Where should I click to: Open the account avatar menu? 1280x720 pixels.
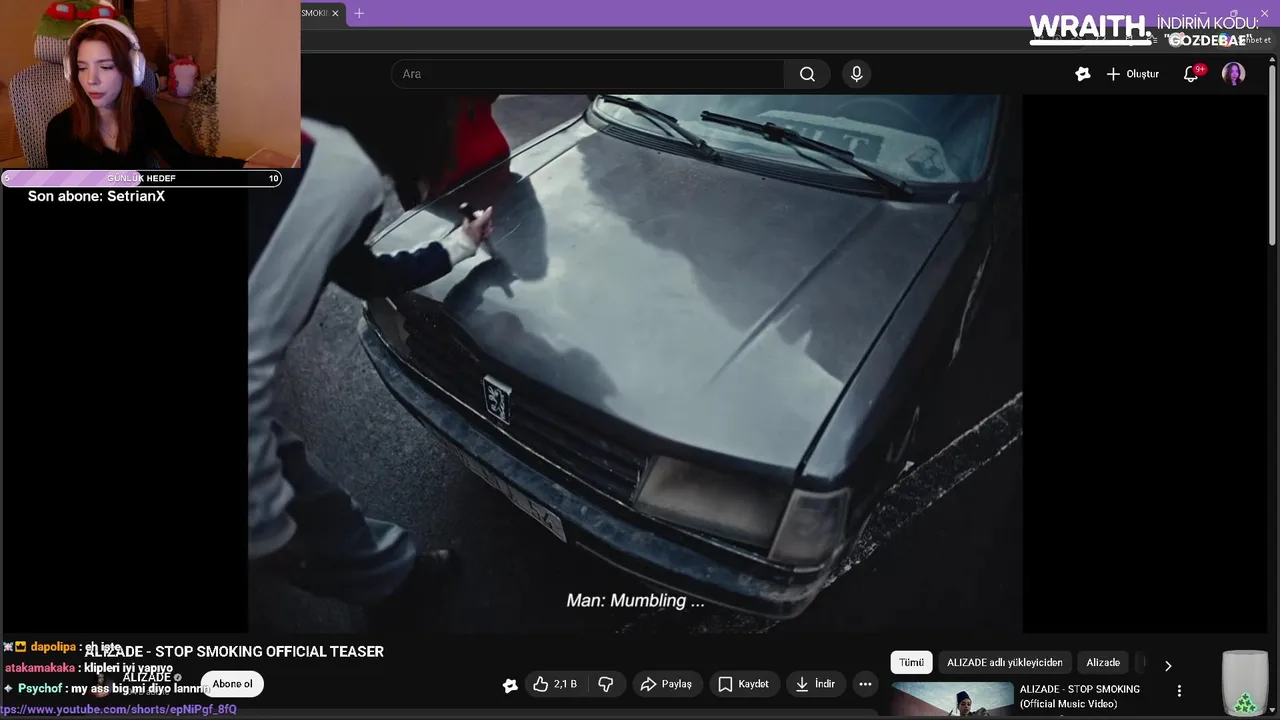1233,74
